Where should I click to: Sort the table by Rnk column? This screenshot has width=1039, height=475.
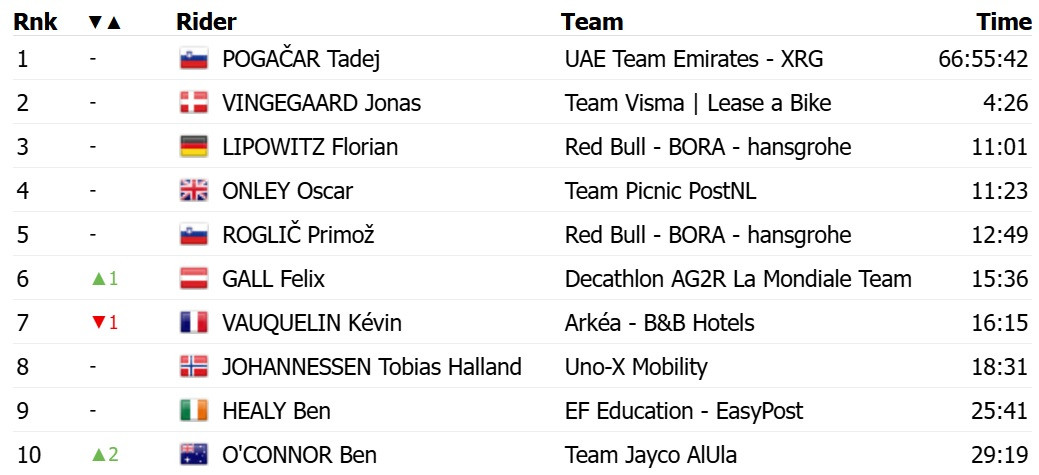(36, 22)
